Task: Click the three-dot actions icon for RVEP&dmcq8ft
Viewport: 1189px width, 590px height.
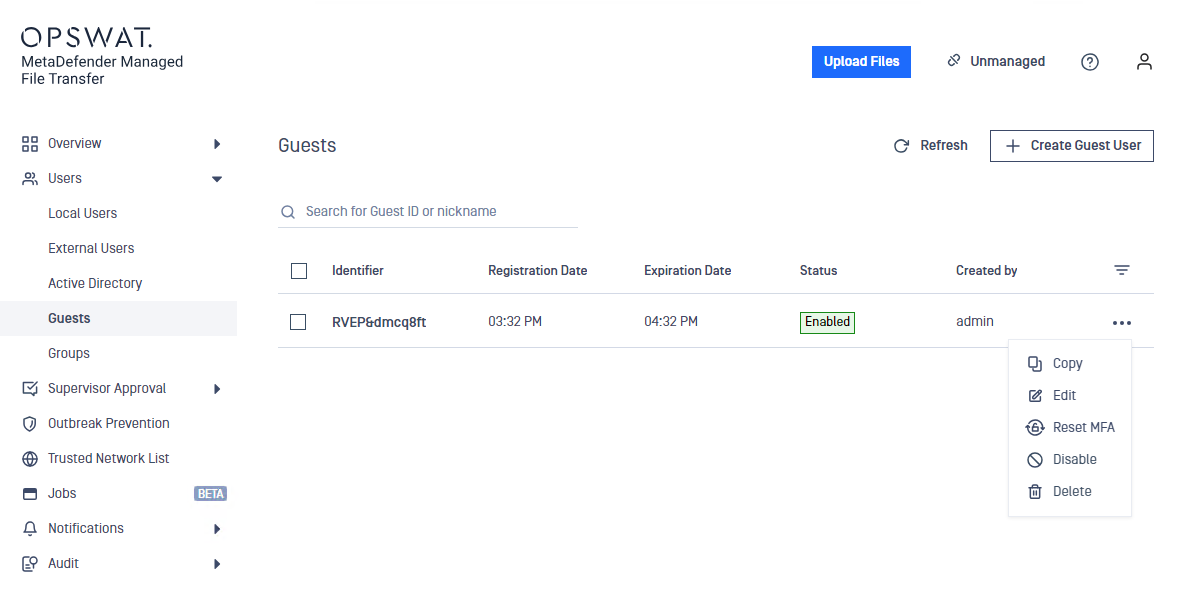Action: [x=1122, y=323]
